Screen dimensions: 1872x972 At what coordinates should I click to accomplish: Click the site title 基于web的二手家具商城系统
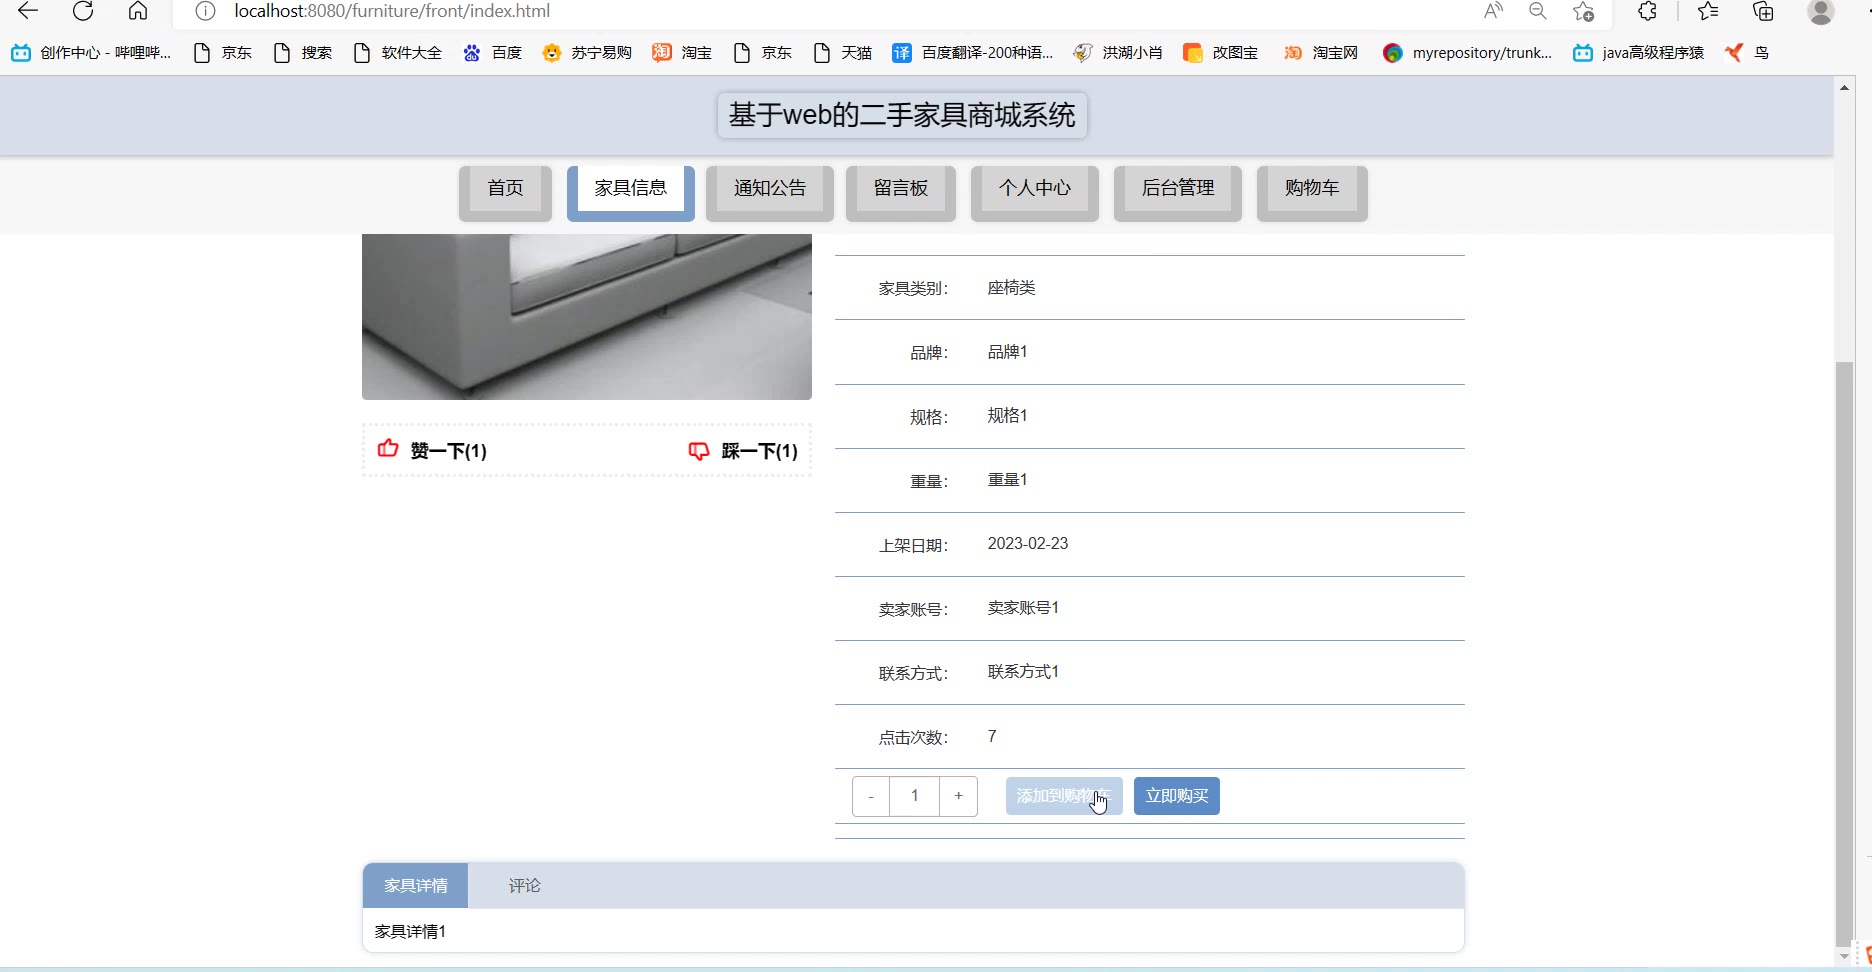(x=902, y=115)
